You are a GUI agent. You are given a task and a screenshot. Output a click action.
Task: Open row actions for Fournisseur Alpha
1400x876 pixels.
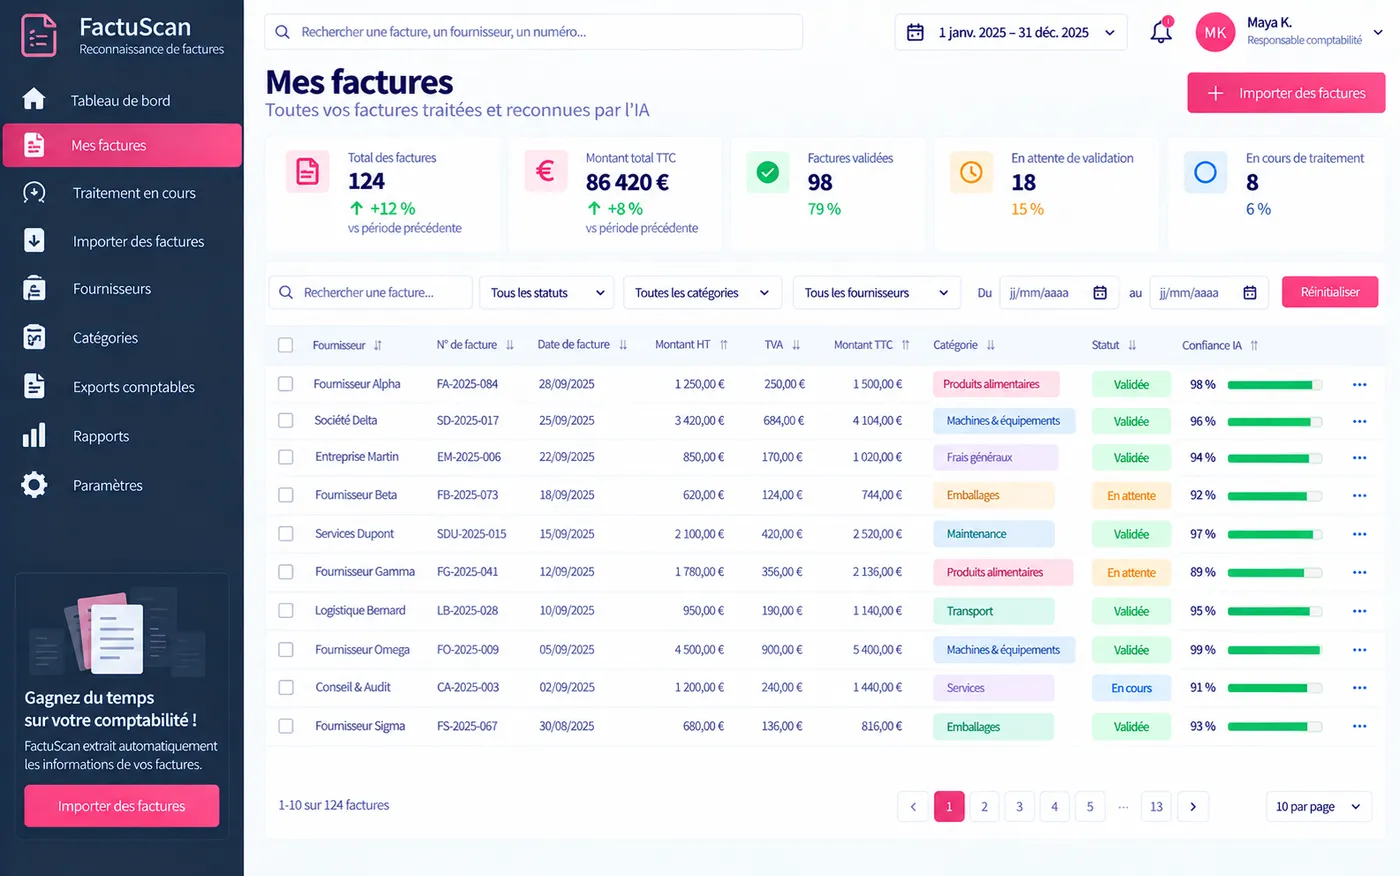[x=1359, y=385]
